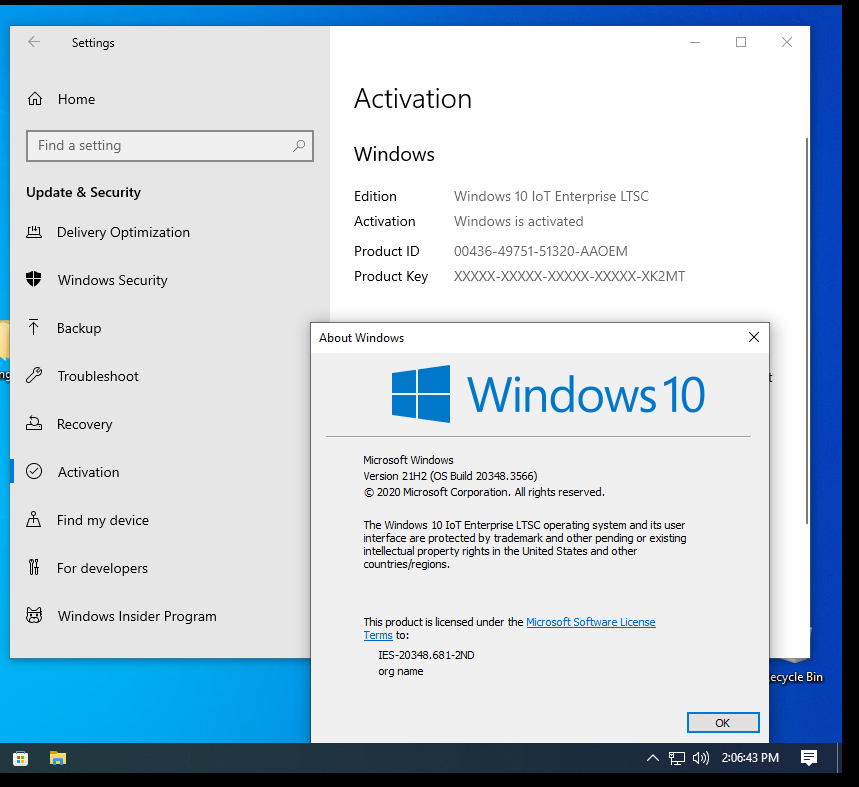Open the Action Center notification icon
This screenshot has height=787, width=859.
click(809, 758)
